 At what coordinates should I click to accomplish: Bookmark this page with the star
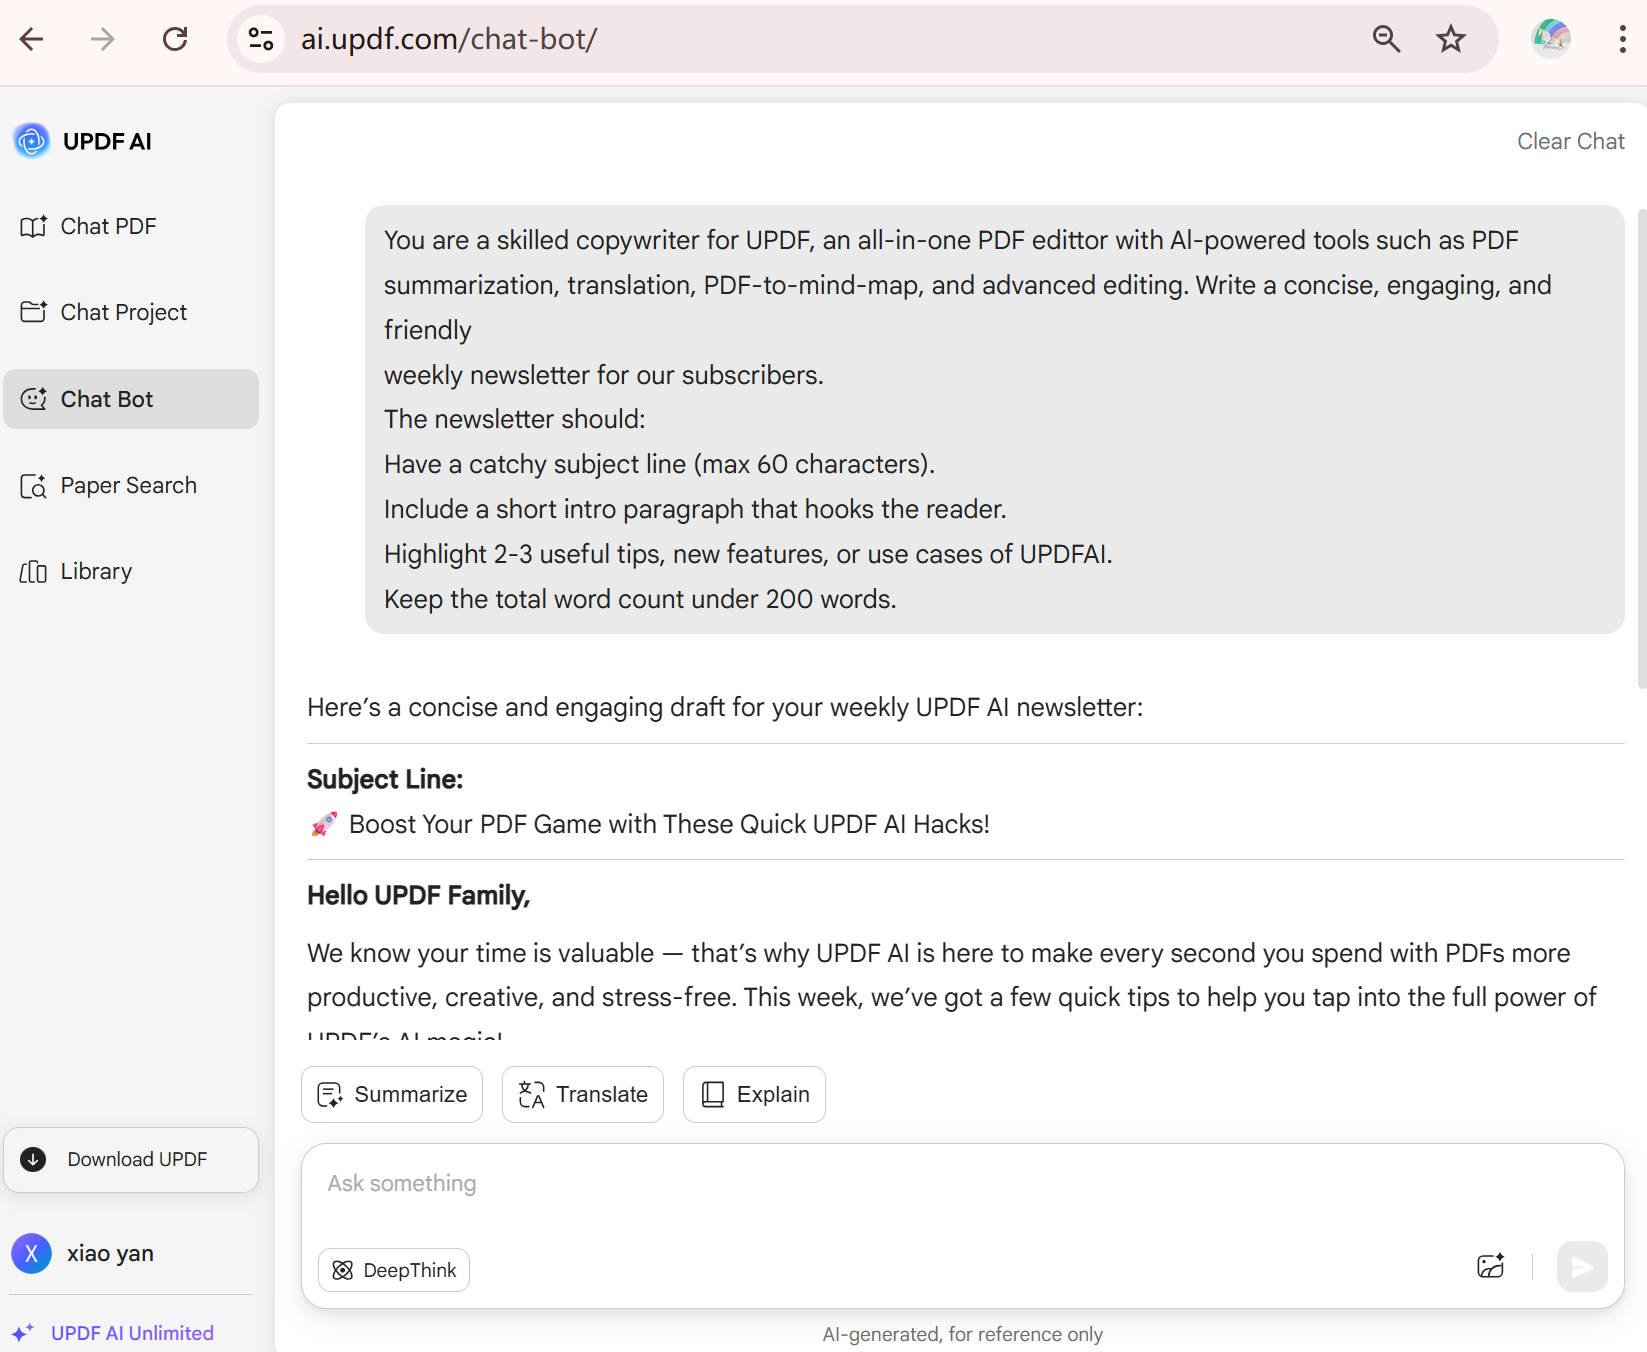pos(1450,39)
